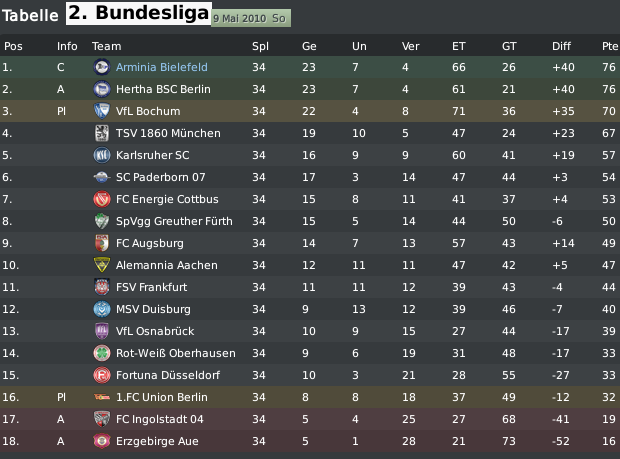Image resolution: width=620 pixels, height=459 pixels.
Task: Click the TSV 1860 München crest icon
Action: (102, 133)
